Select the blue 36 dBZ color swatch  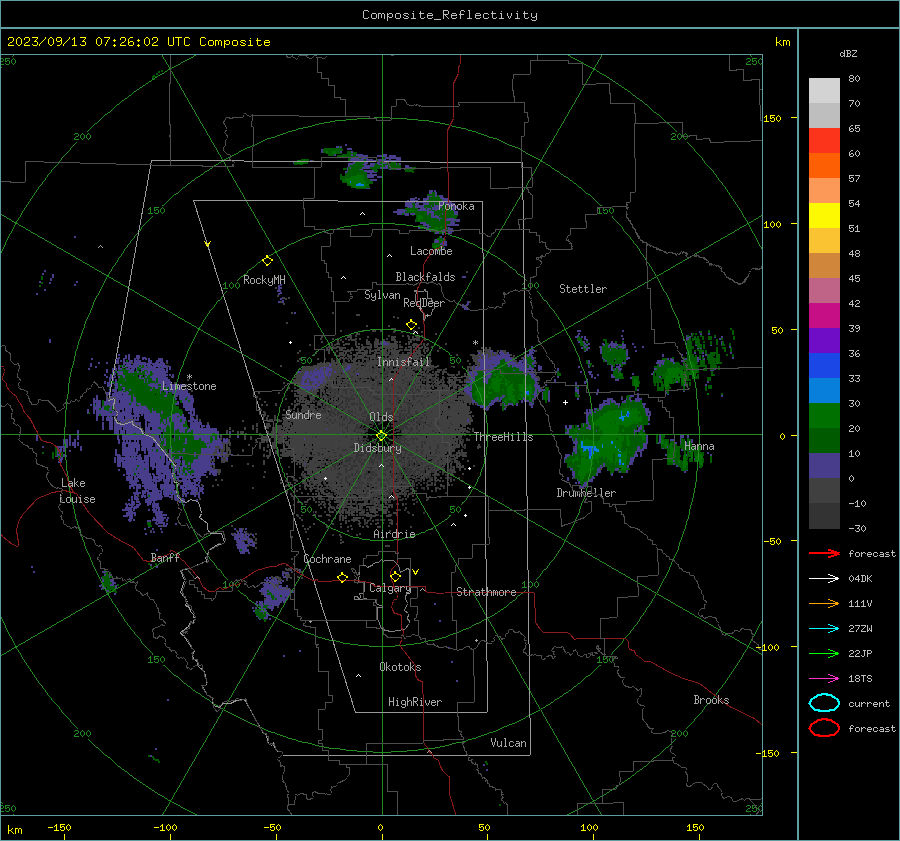click(824, 365)
